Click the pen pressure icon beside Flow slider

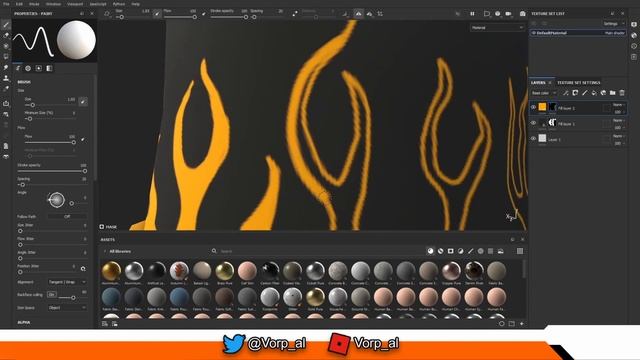[x=83, y=140]
